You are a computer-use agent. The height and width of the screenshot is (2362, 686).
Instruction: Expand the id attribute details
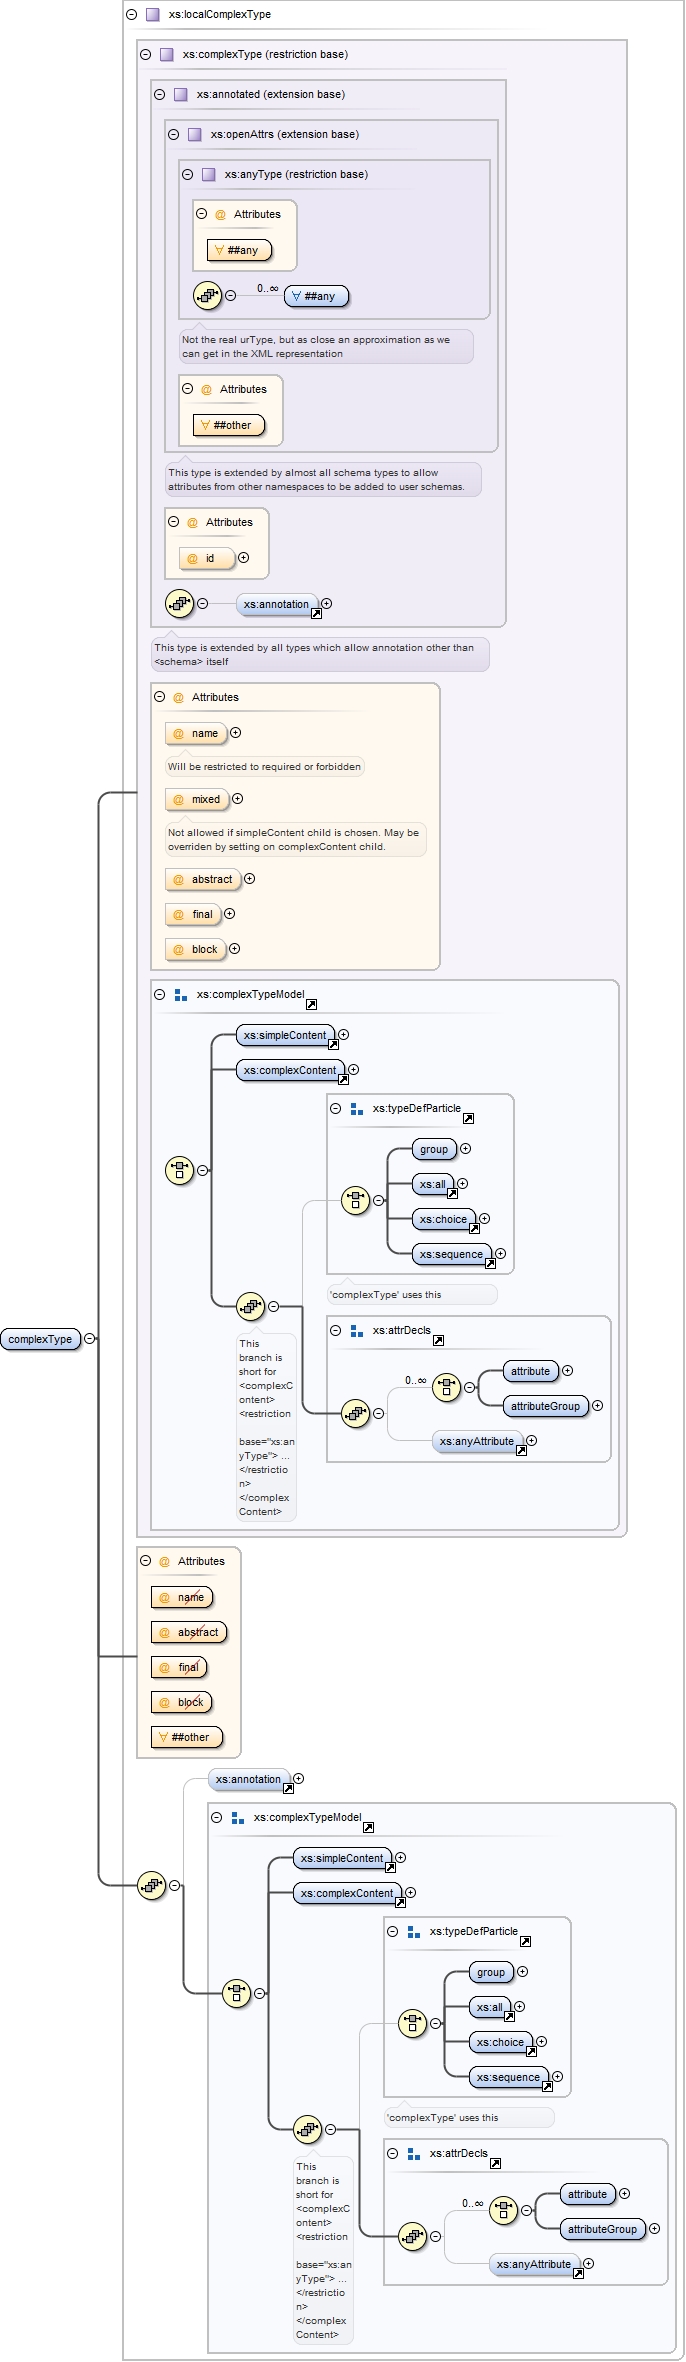click(x=243, y=558)
